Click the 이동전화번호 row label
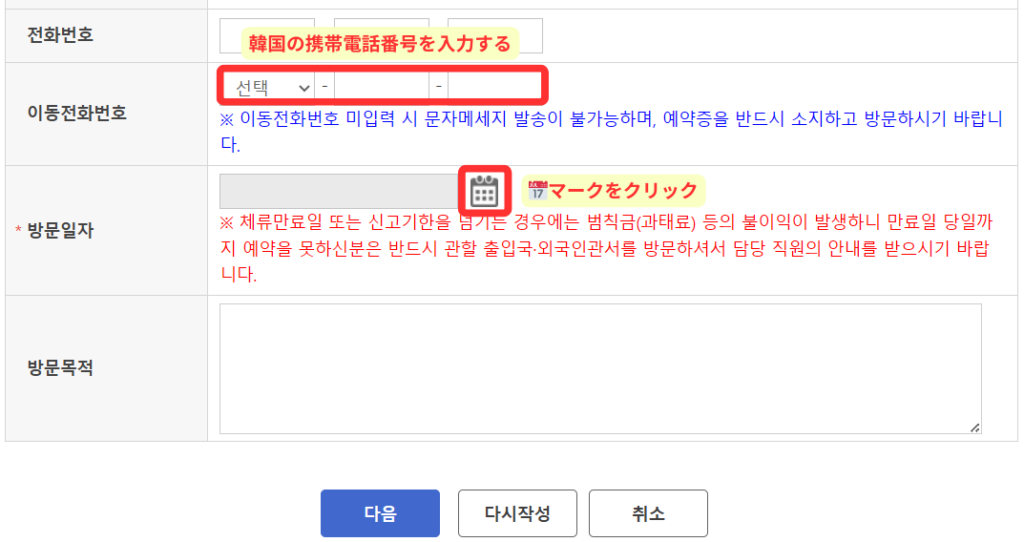This screenshot has height=542, width=1024. (x=76, y=113)
